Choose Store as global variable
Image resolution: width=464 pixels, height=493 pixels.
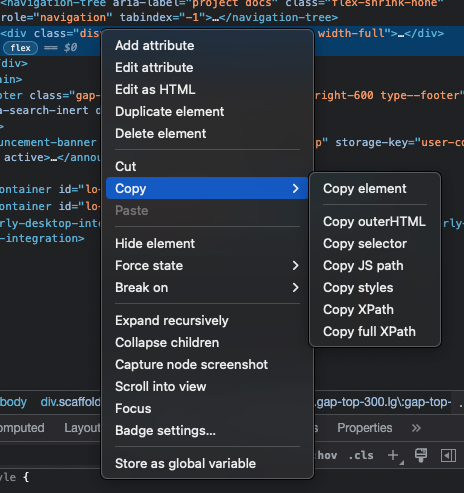coord(185,464)
